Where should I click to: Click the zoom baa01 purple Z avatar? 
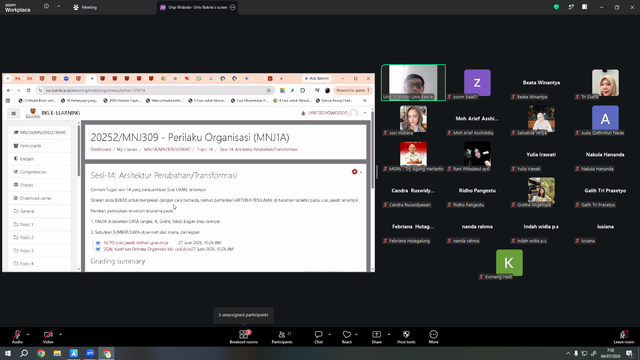point(477,82)
